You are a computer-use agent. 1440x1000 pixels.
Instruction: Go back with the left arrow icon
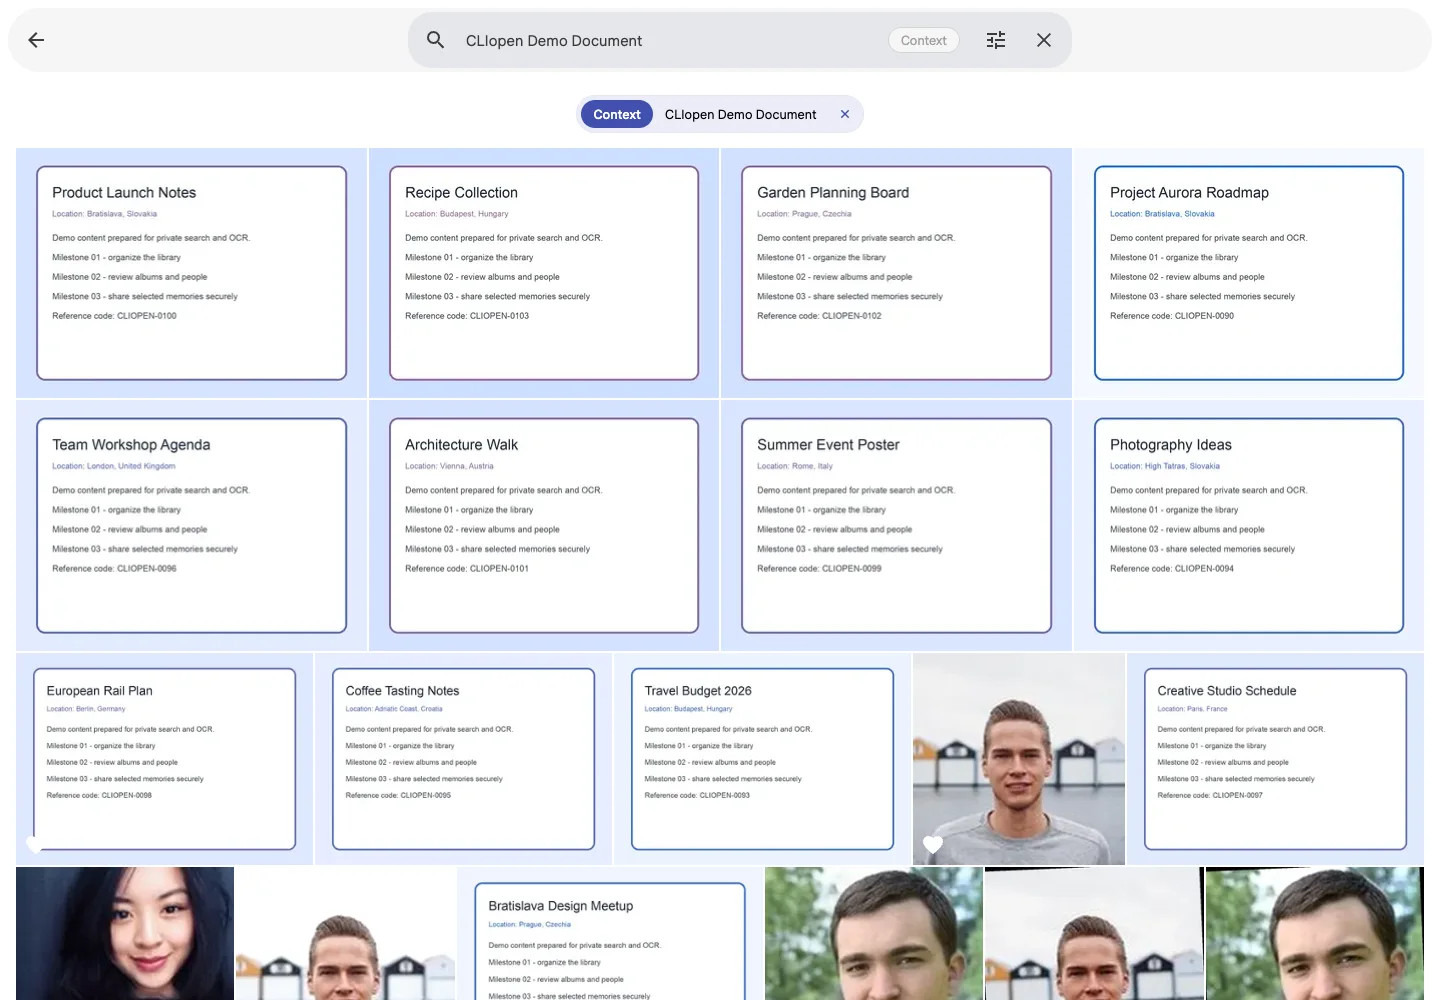[x=36, y=40]
